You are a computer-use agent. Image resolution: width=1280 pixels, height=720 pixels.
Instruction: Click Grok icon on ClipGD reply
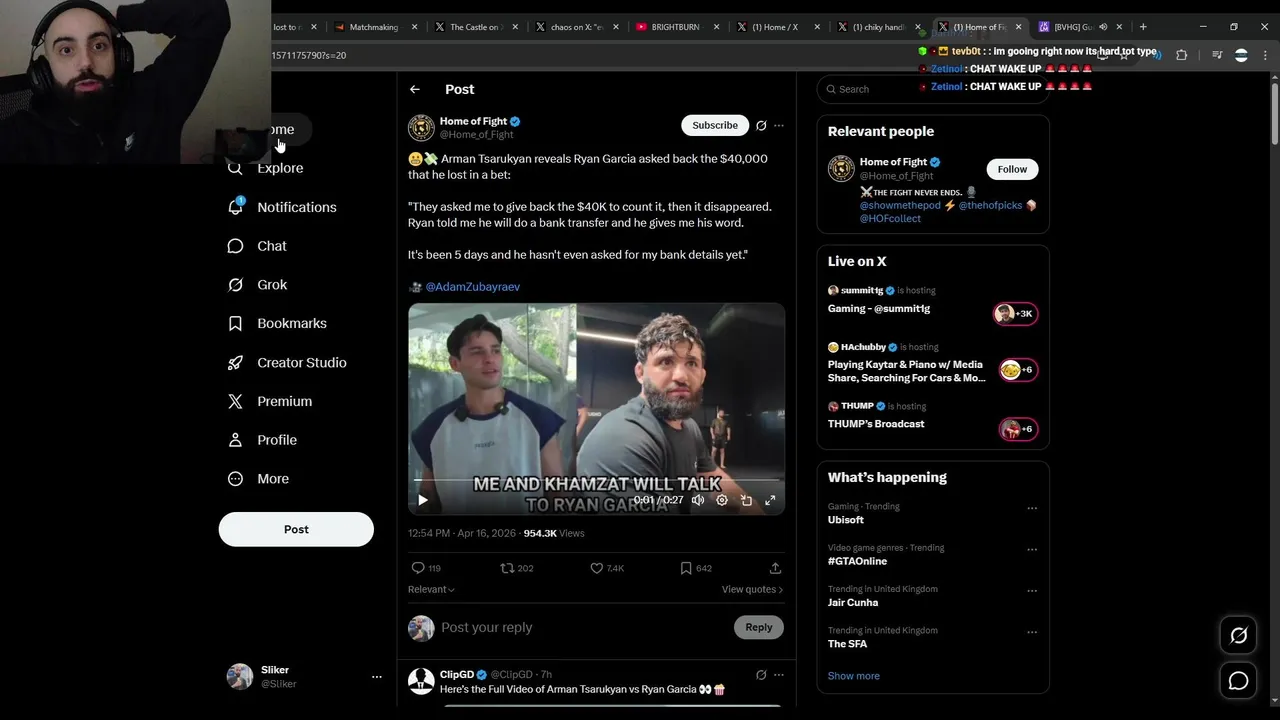[761, 675]
